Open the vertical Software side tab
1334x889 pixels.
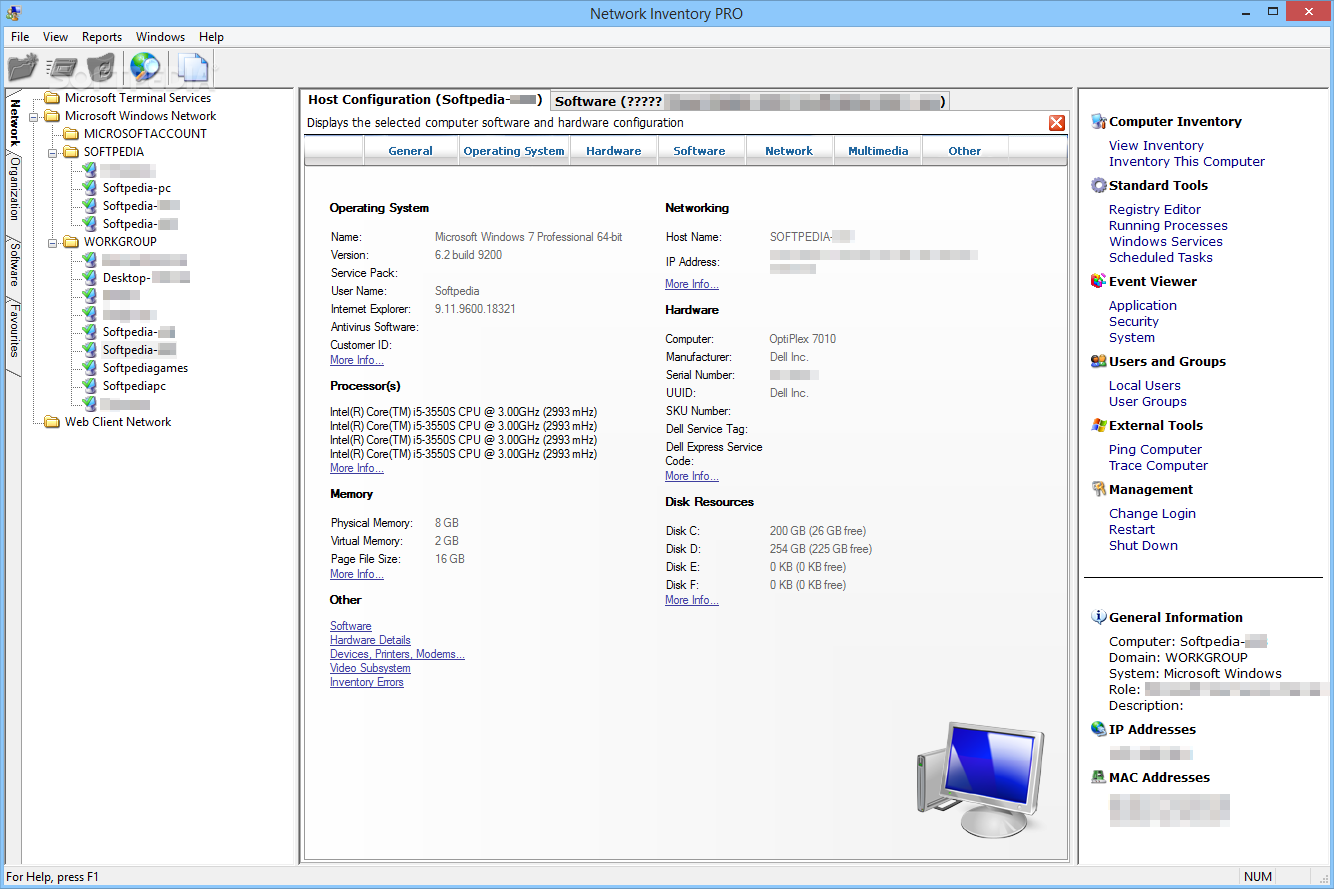(14, 263)
